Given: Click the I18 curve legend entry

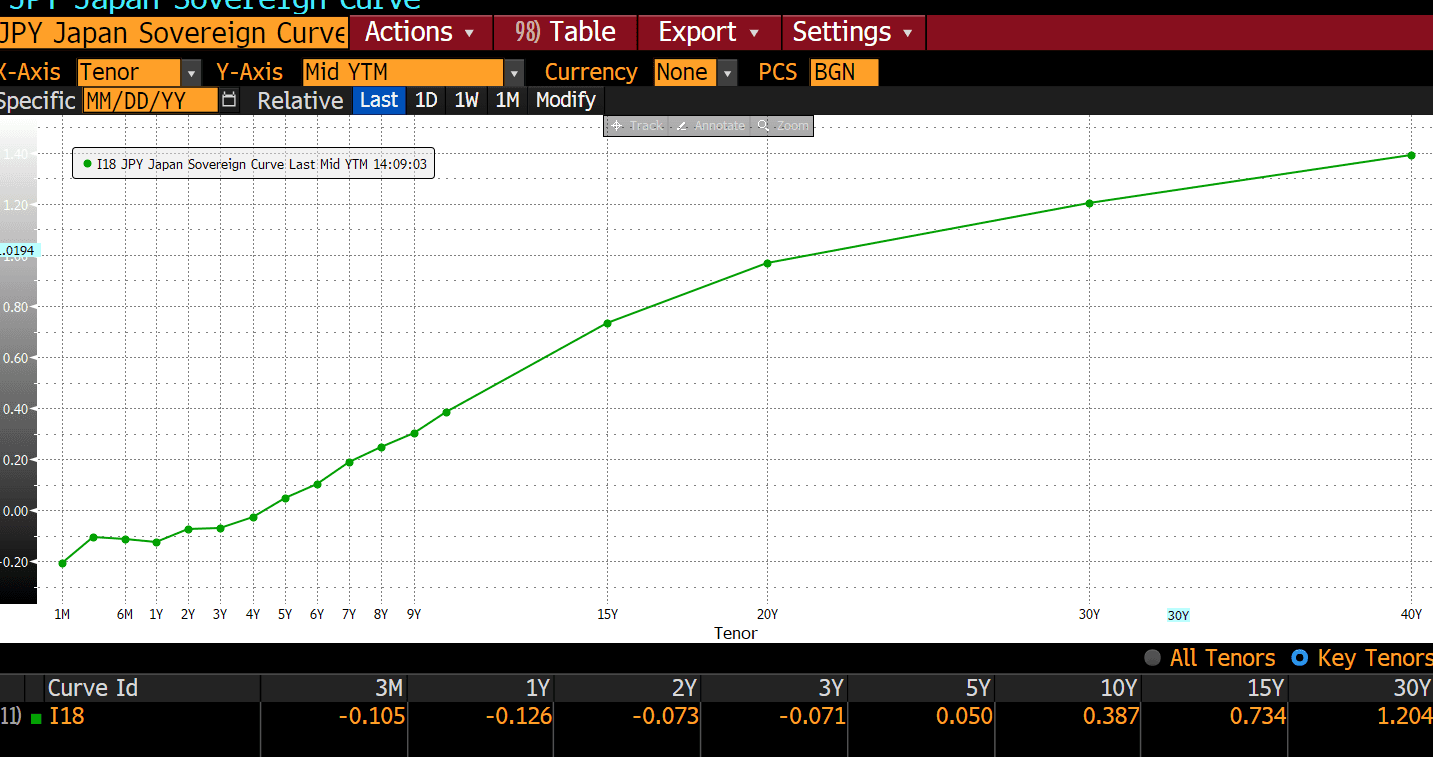Looking at the screenshot, I should point(254,164).
